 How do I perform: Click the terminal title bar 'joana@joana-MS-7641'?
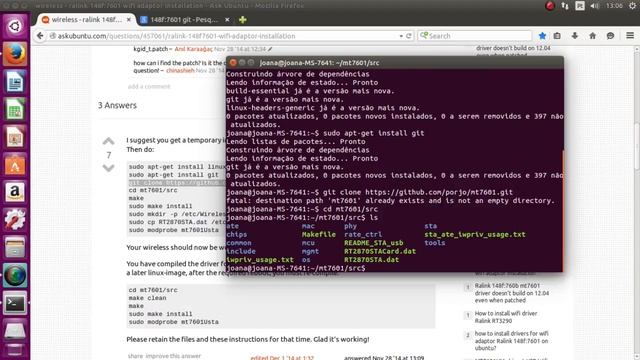(x=319, y=63)
